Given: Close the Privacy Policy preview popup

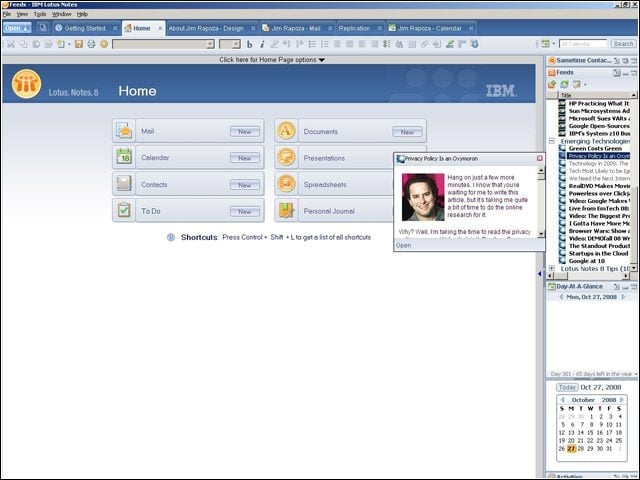Looking at the screenshot, I should pos(540,158).
